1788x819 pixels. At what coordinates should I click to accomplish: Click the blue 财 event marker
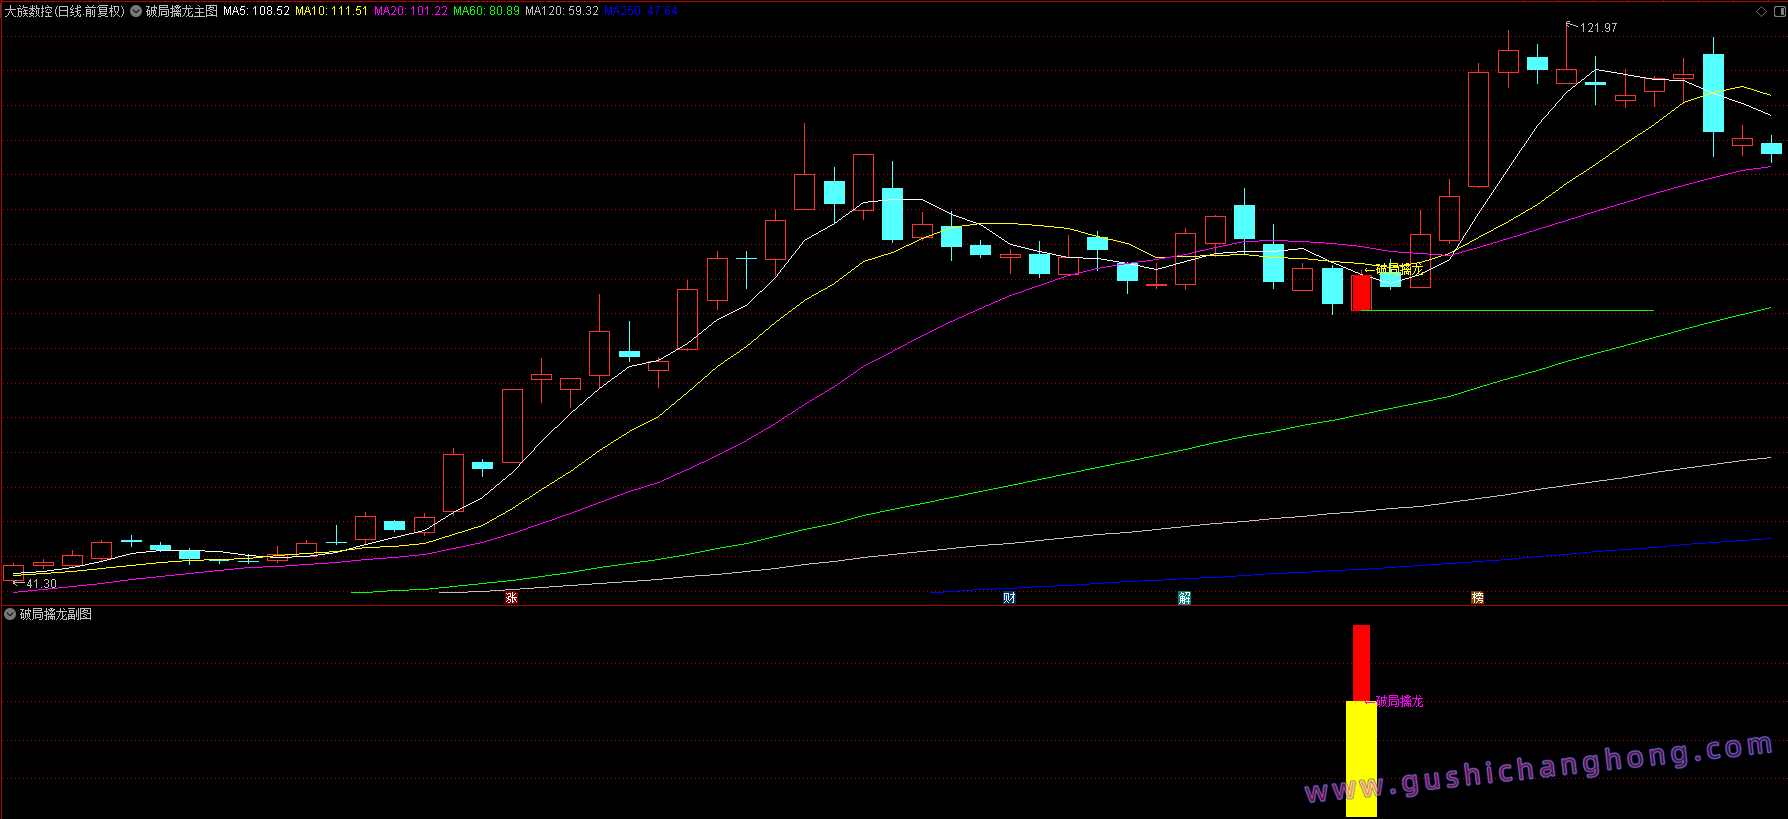(1009, 598)
